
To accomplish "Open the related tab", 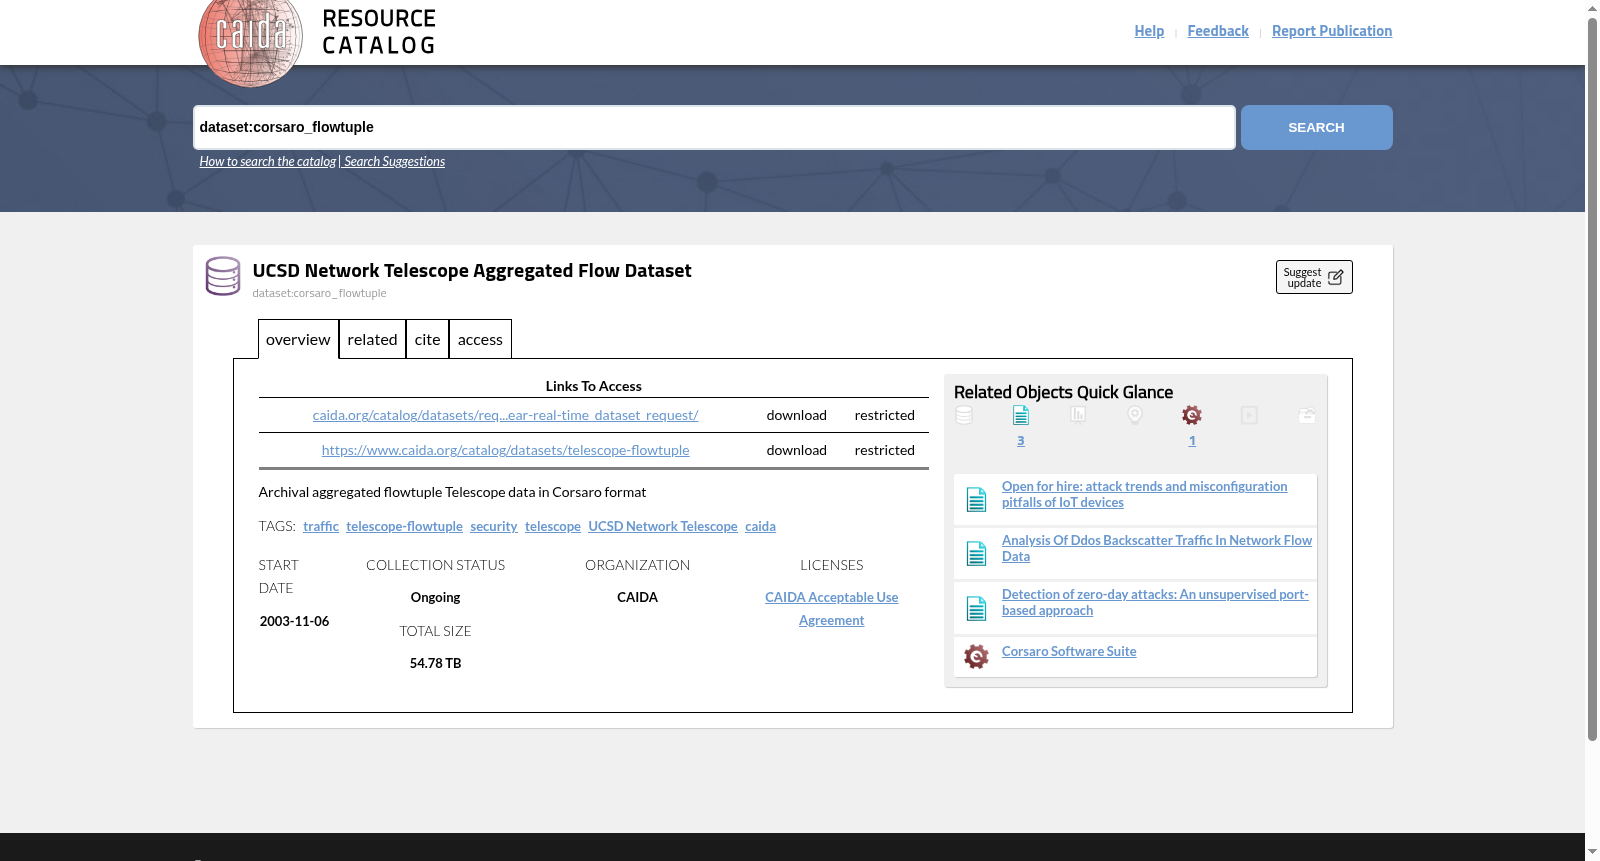I will [372, 339].
